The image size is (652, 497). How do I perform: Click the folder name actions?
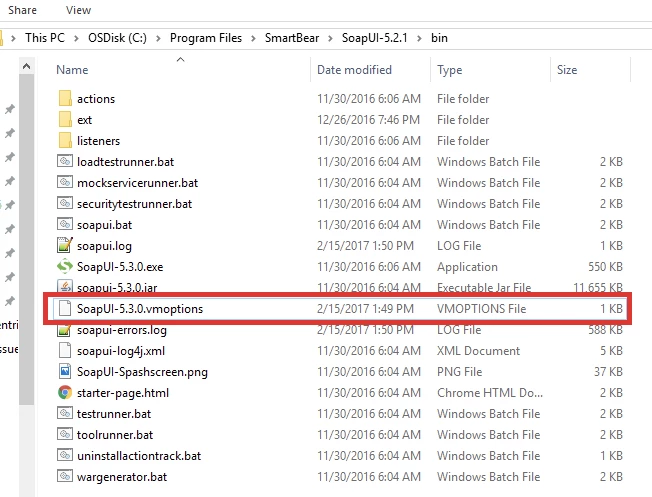[96, 99]
